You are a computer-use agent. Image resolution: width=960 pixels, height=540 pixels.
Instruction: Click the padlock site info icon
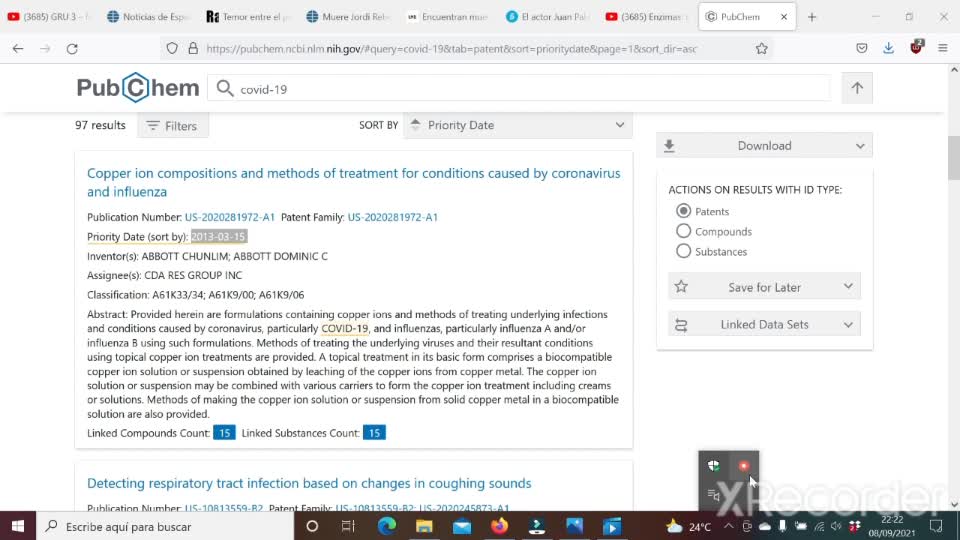tap(193, 48)
